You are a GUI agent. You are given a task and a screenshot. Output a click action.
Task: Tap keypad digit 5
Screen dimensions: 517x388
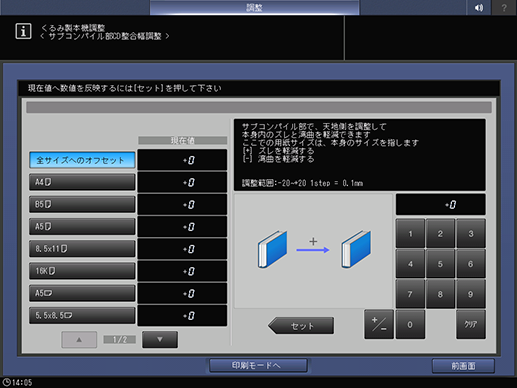pos(440,264)
